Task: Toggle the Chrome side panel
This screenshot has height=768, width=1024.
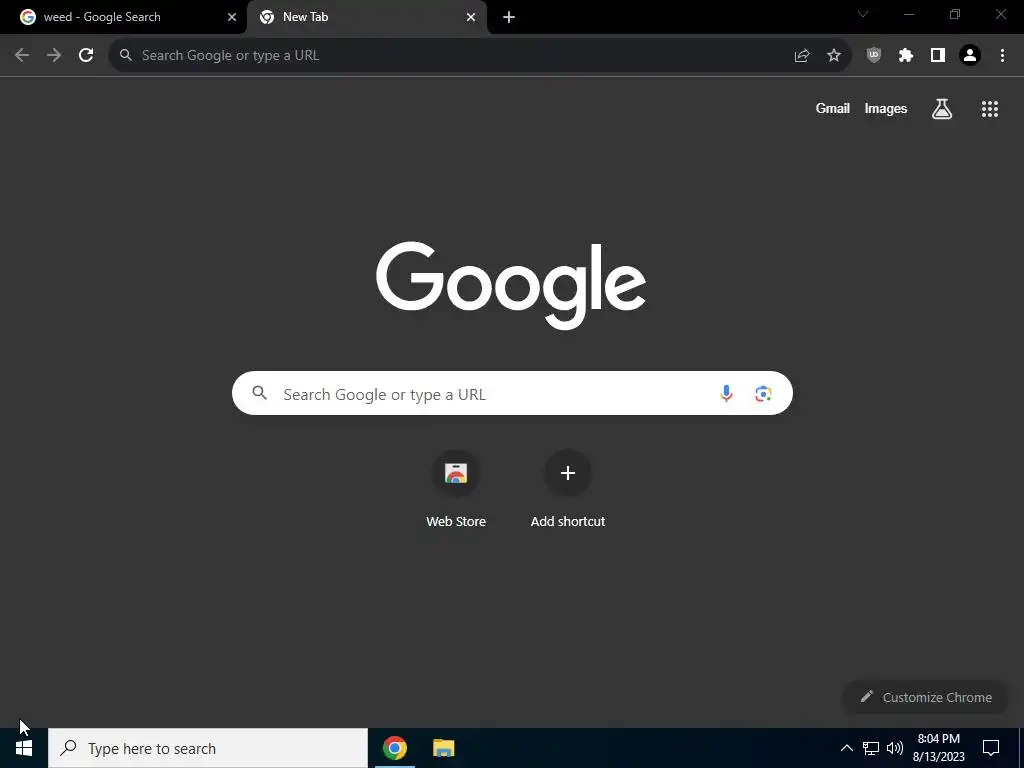Action: 938,56
